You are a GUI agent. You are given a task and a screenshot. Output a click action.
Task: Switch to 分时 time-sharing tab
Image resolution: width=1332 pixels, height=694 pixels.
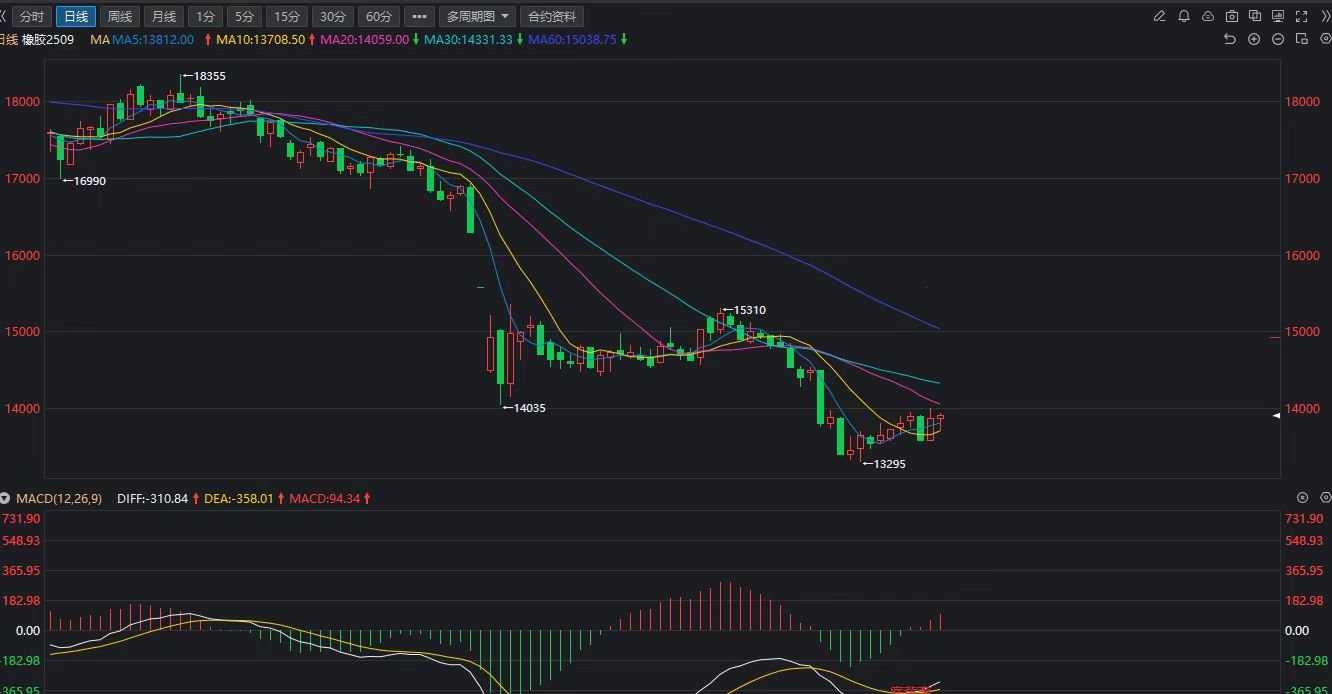[31, 17]
